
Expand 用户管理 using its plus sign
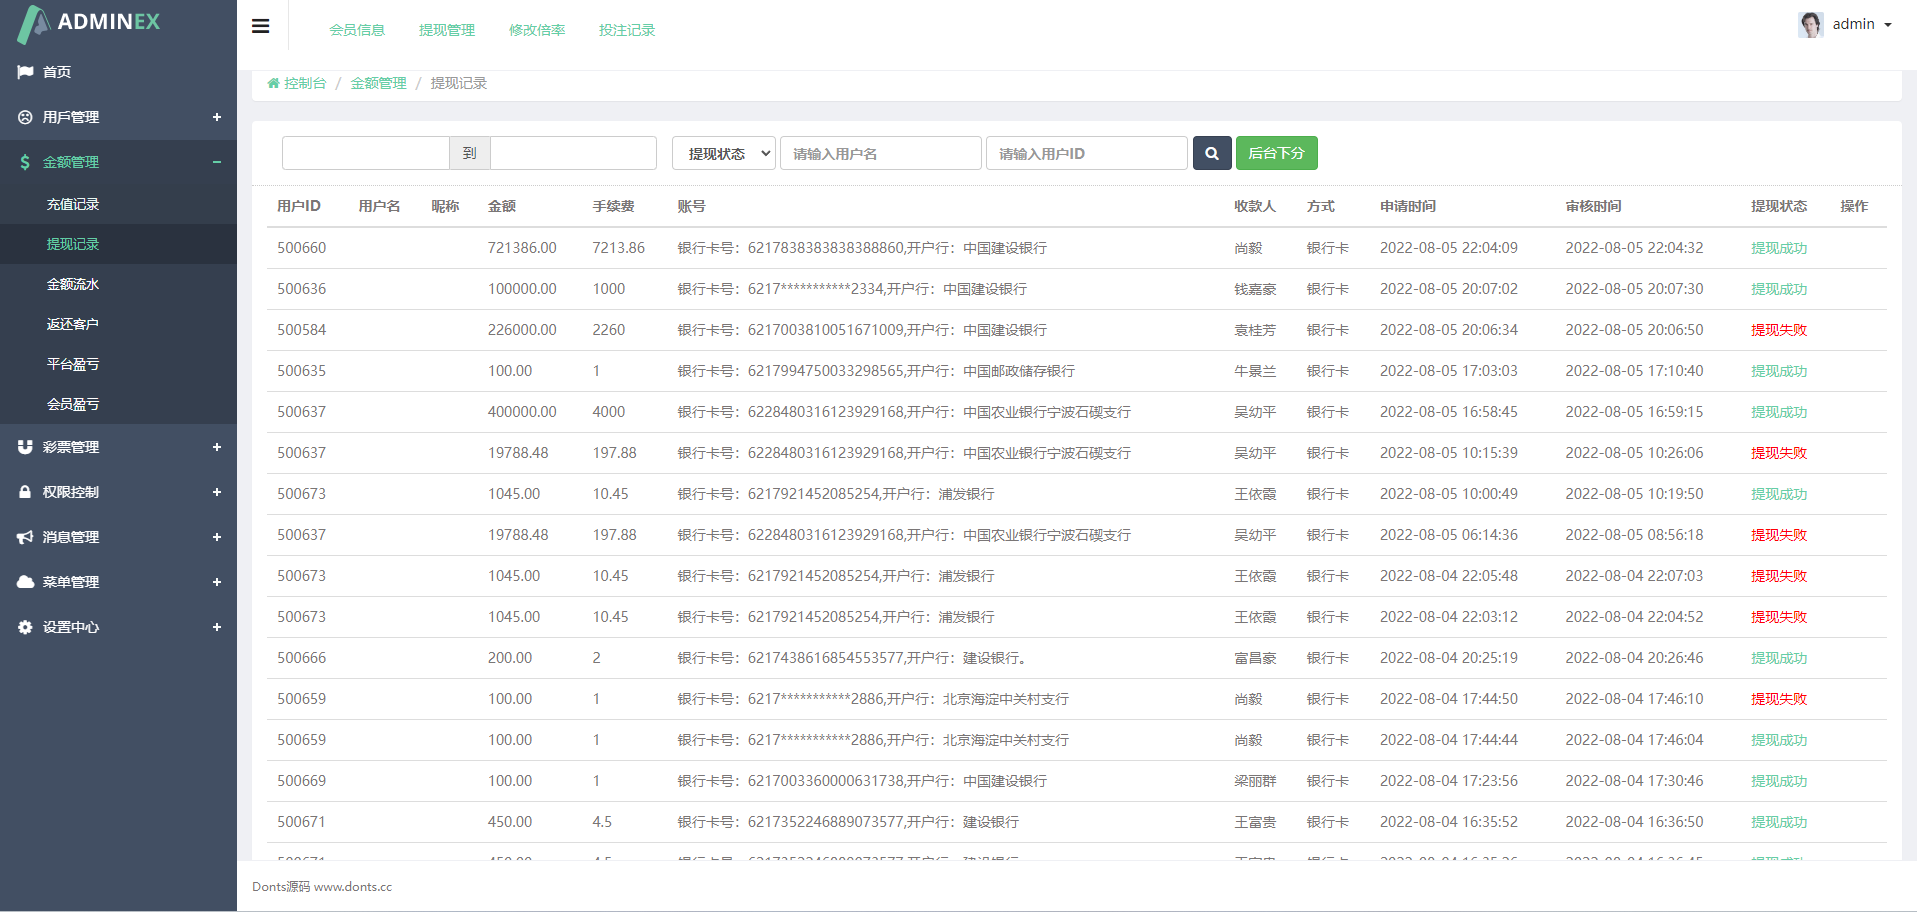[x=216, y=117]
